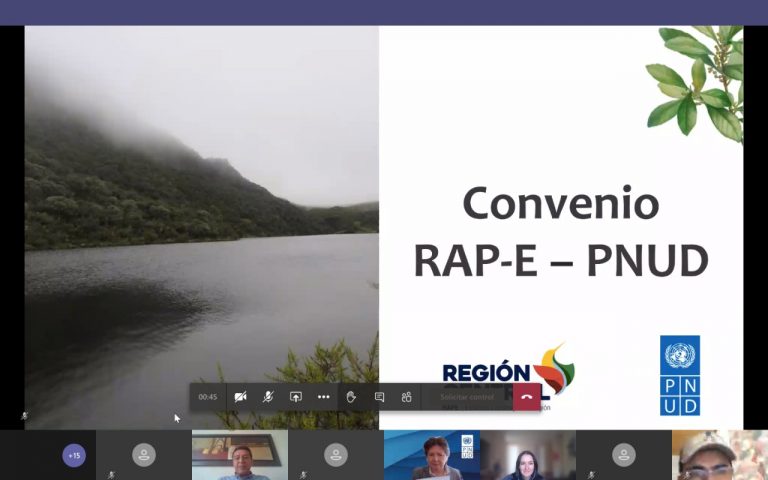
Task: Raise your hand in the meeting
Action: (351, 397)
